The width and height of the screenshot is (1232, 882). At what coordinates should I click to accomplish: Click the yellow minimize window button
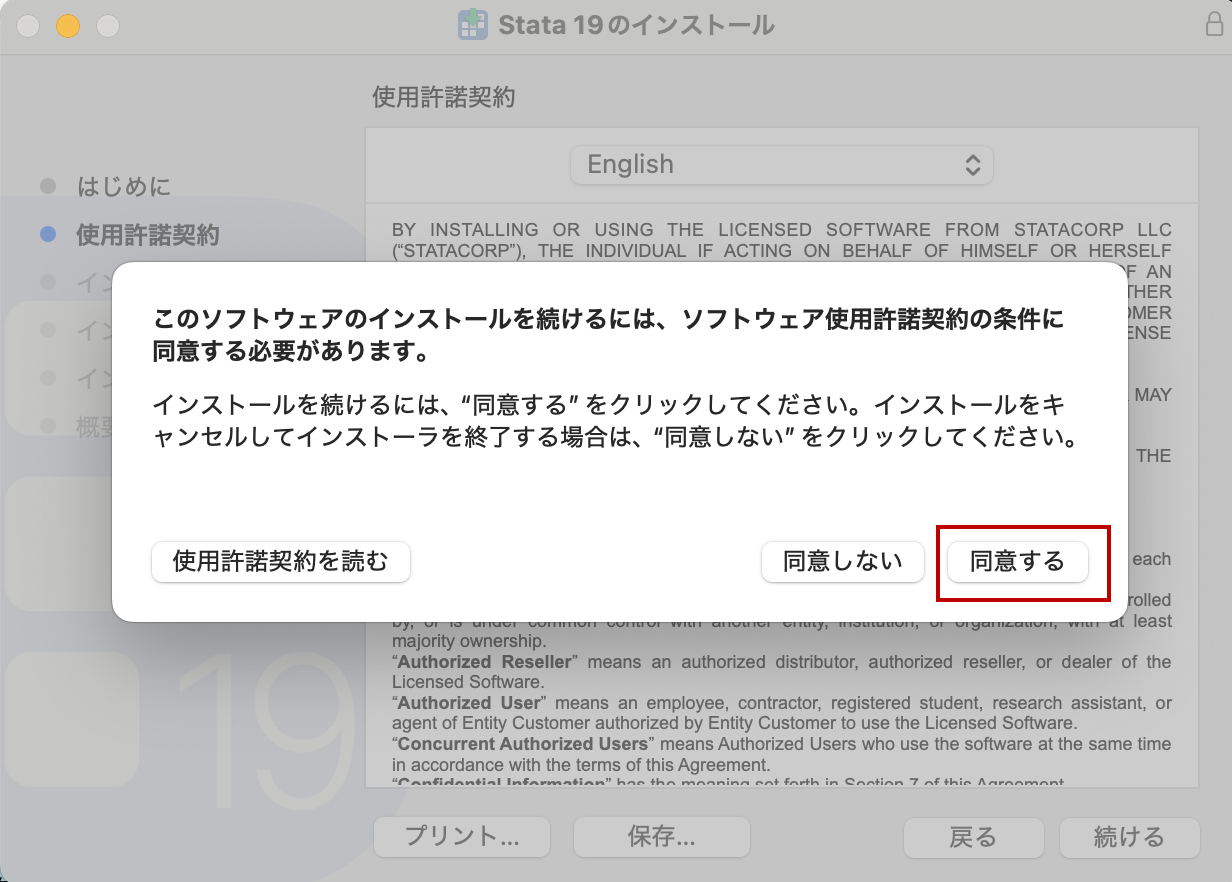tap(67, 26)
